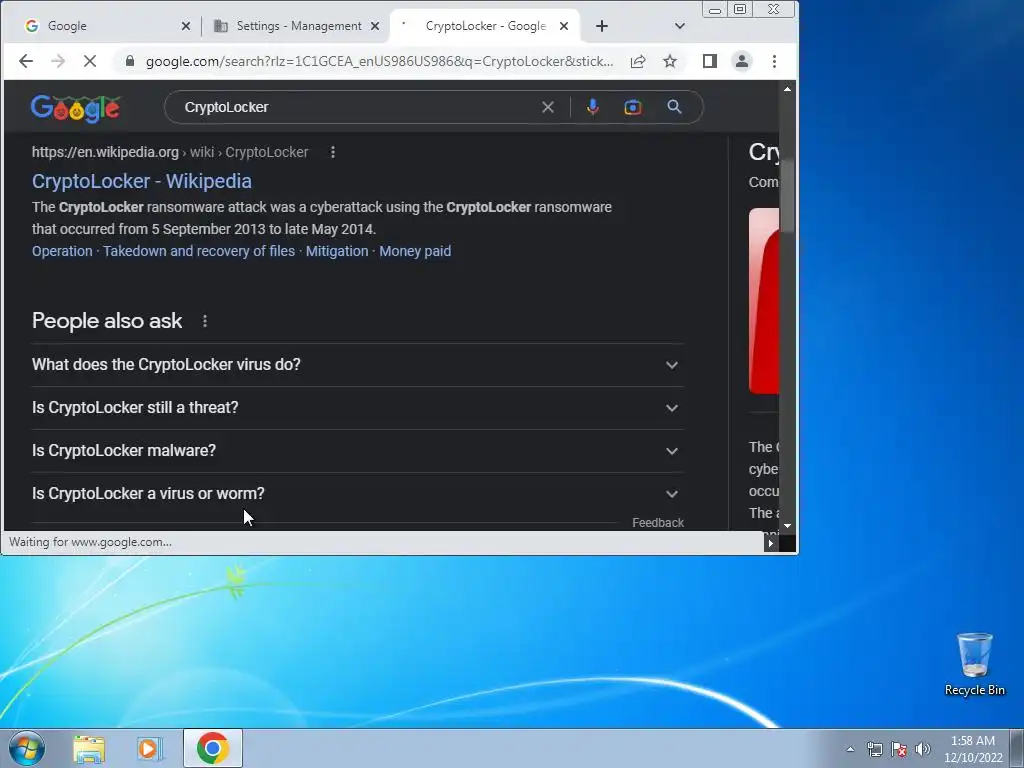Click the network tray icon
Image resolution: width=1024 pixels, height=768 pixels.
(874, 749)
